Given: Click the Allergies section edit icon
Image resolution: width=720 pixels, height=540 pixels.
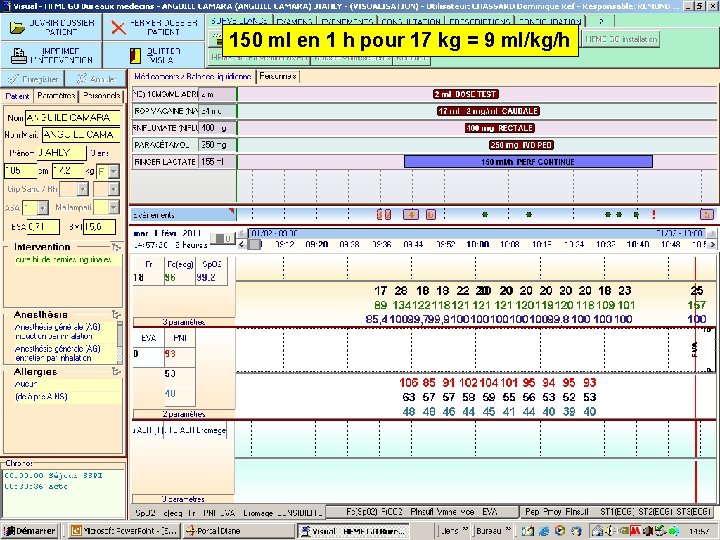Looking at the screenshot, I should click(x=116, y=371).
